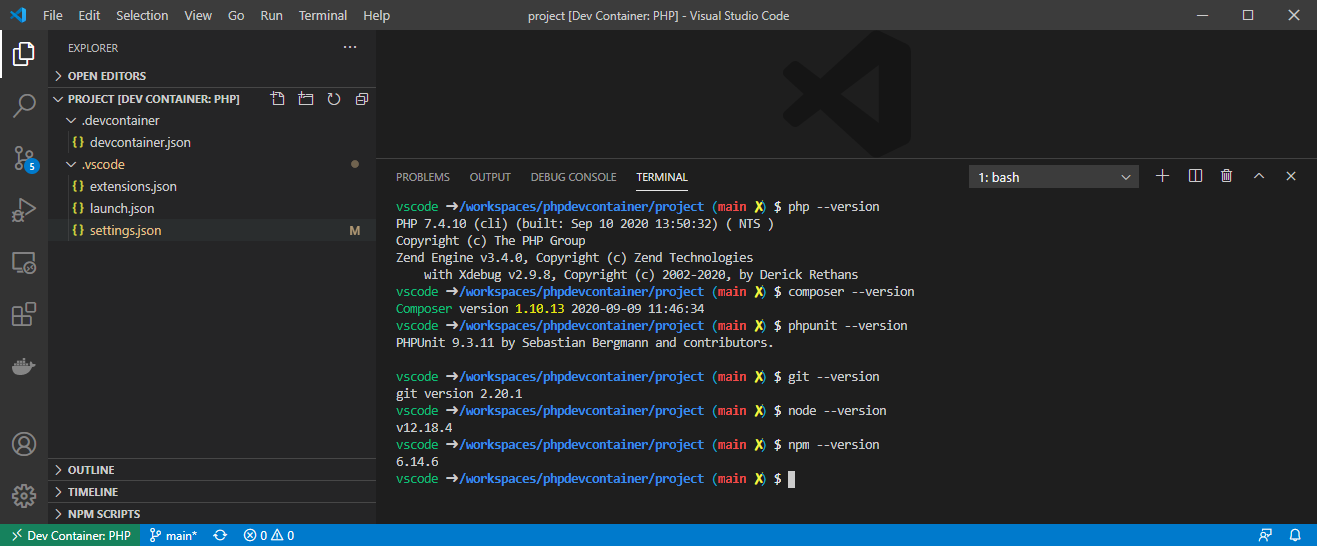
Task: Refresh the explorer file tree
Action: point(334,99)
